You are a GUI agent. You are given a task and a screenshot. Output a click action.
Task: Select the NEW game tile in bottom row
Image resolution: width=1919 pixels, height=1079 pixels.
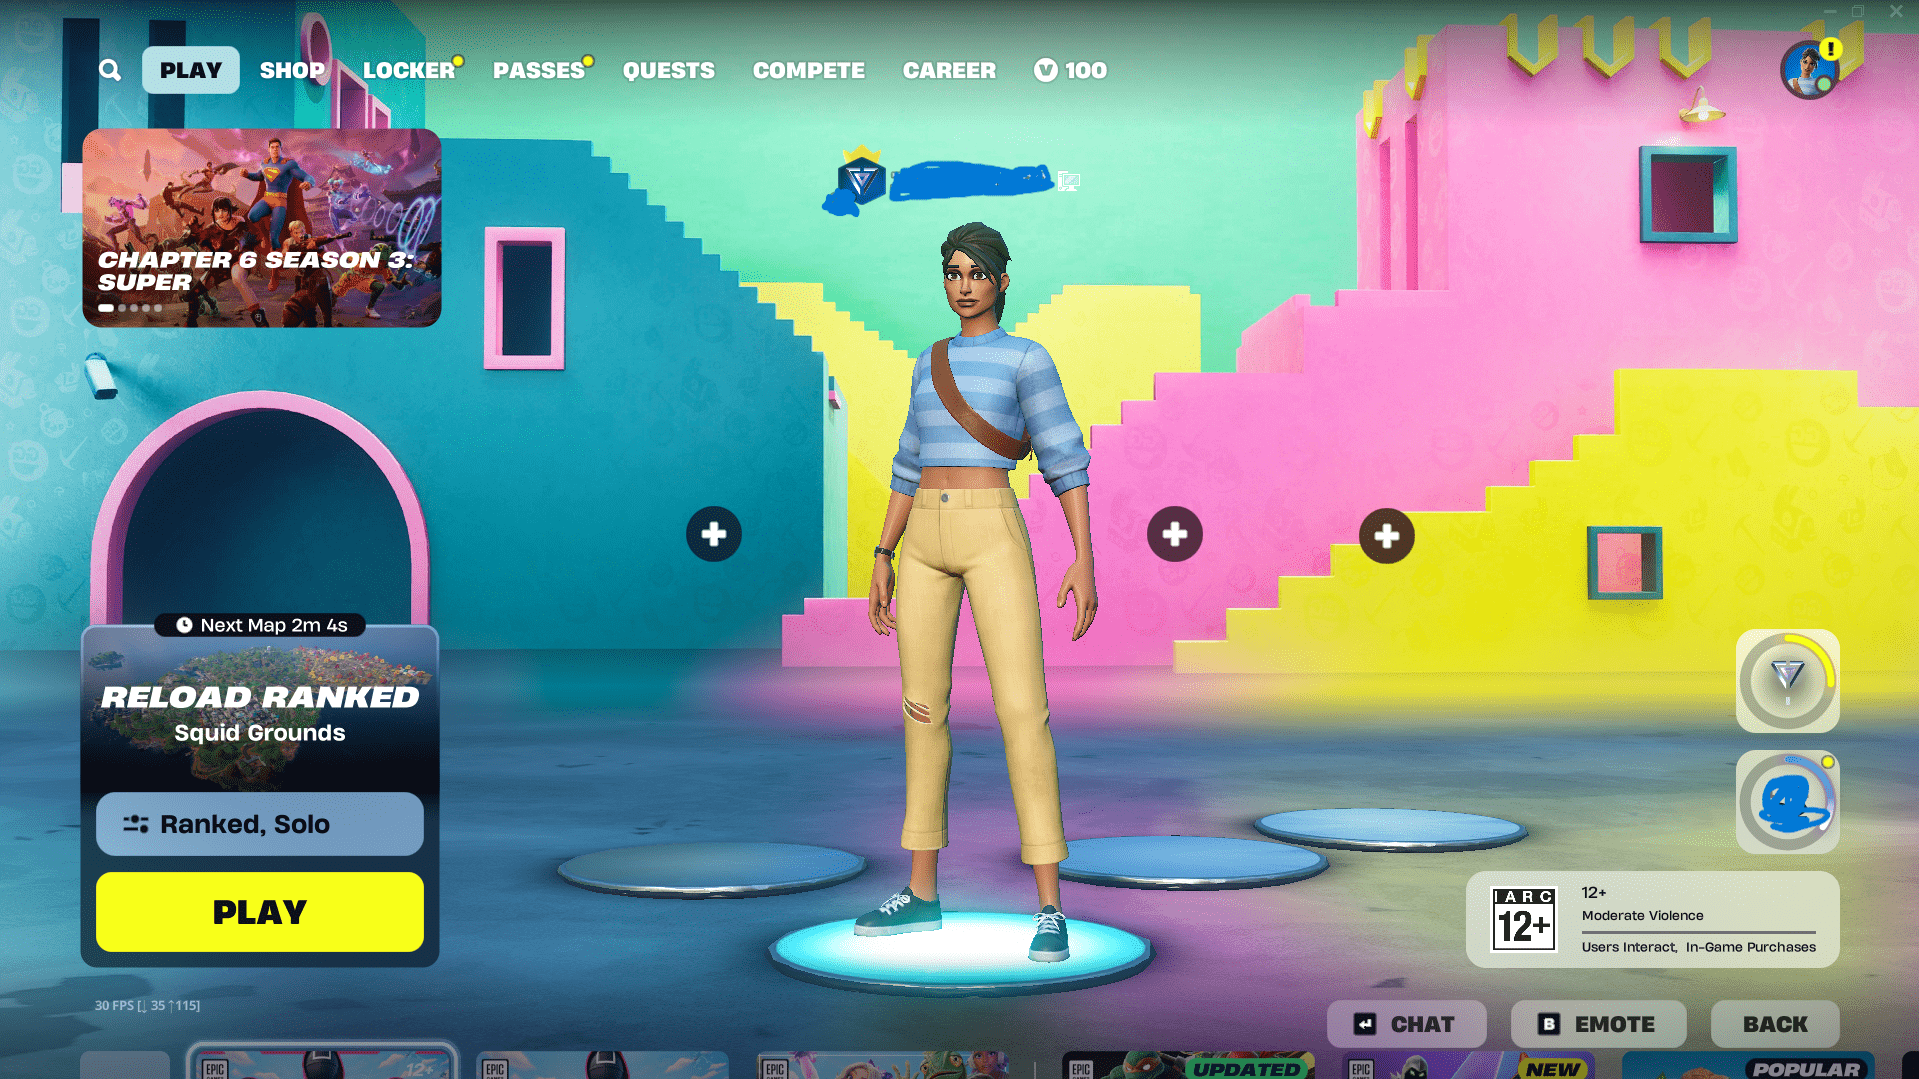[1469, 1065]
